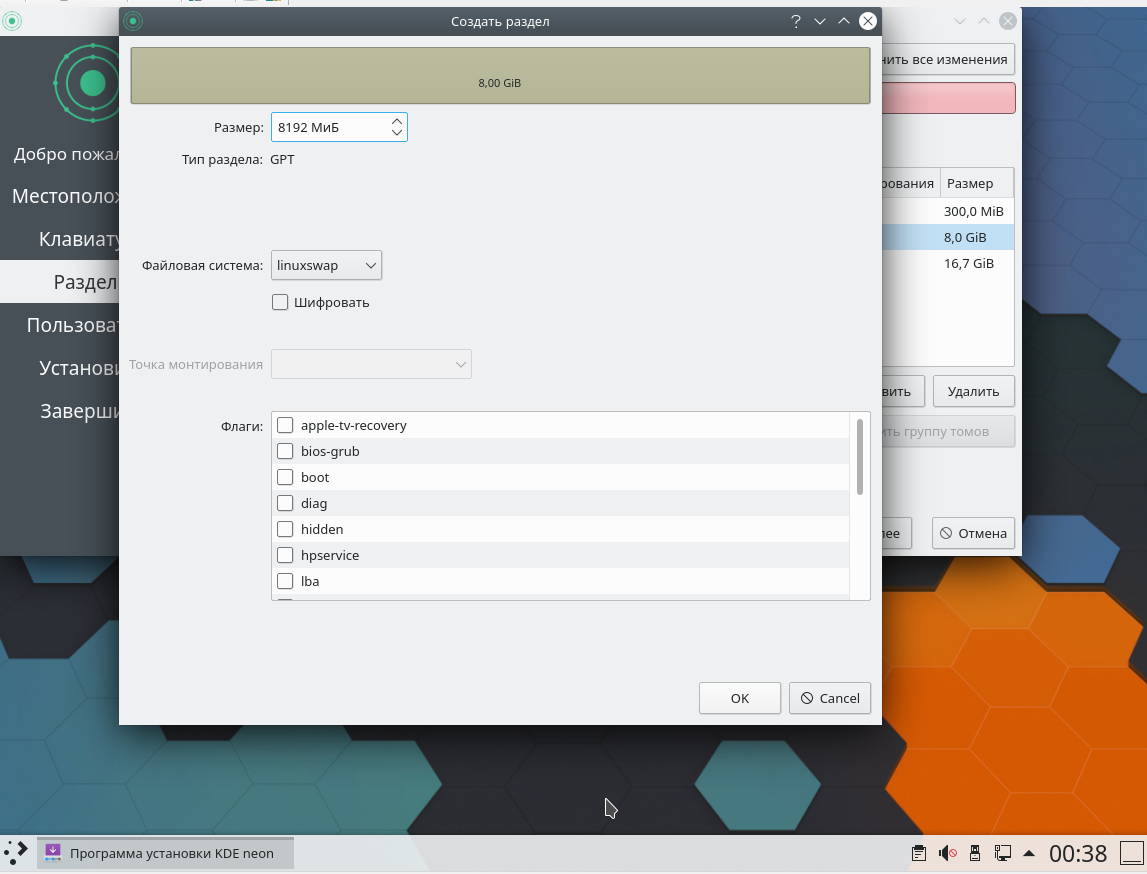The height and width of the screenshot is (874, 1147).
Task: Open network connection icon in system tray
Action: click(x=1002, y=853)
